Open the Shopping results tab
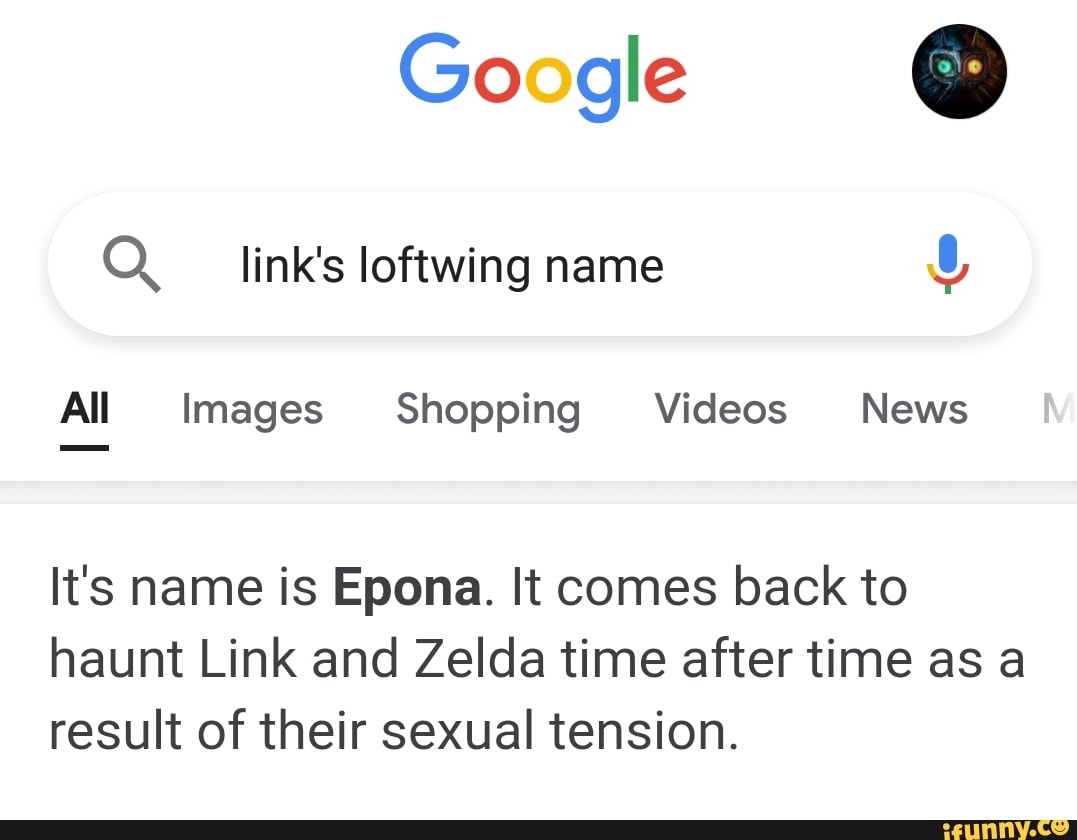The height and width of the screenshot is (840, 1077). point(488,409)
